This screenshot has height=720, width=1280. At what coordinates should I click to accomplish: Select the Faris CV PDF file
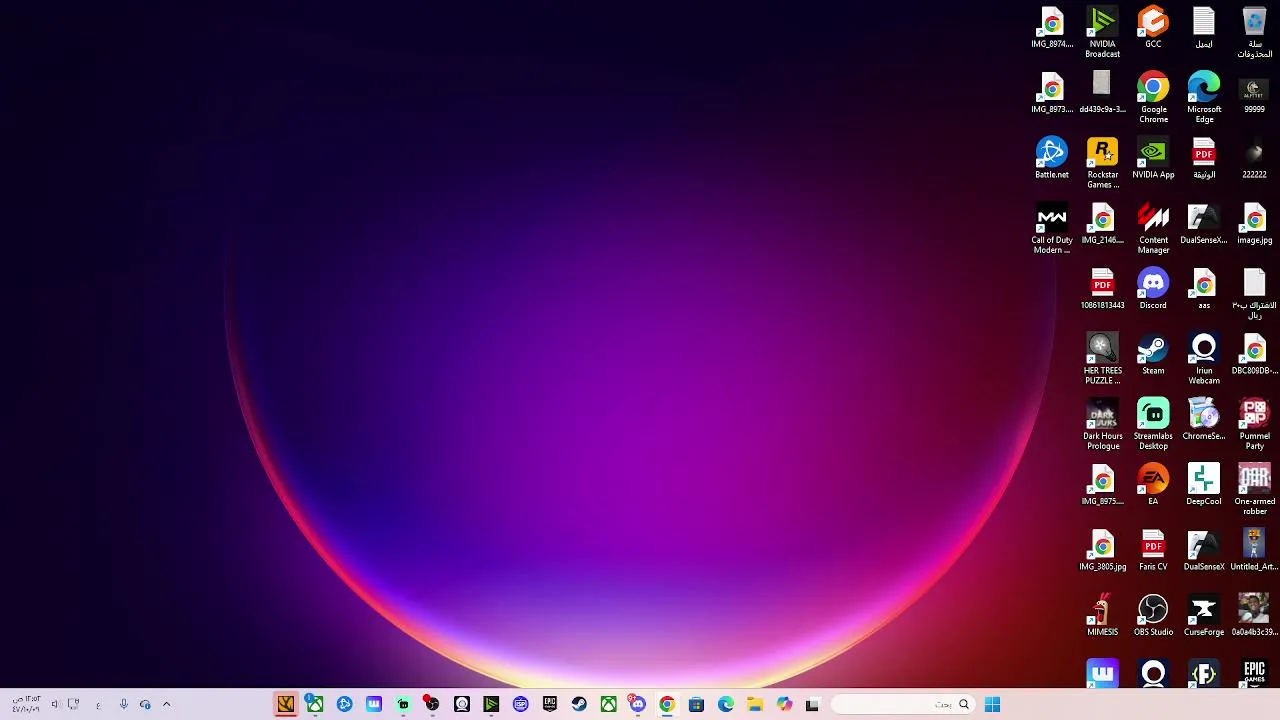pos(1153,550)
